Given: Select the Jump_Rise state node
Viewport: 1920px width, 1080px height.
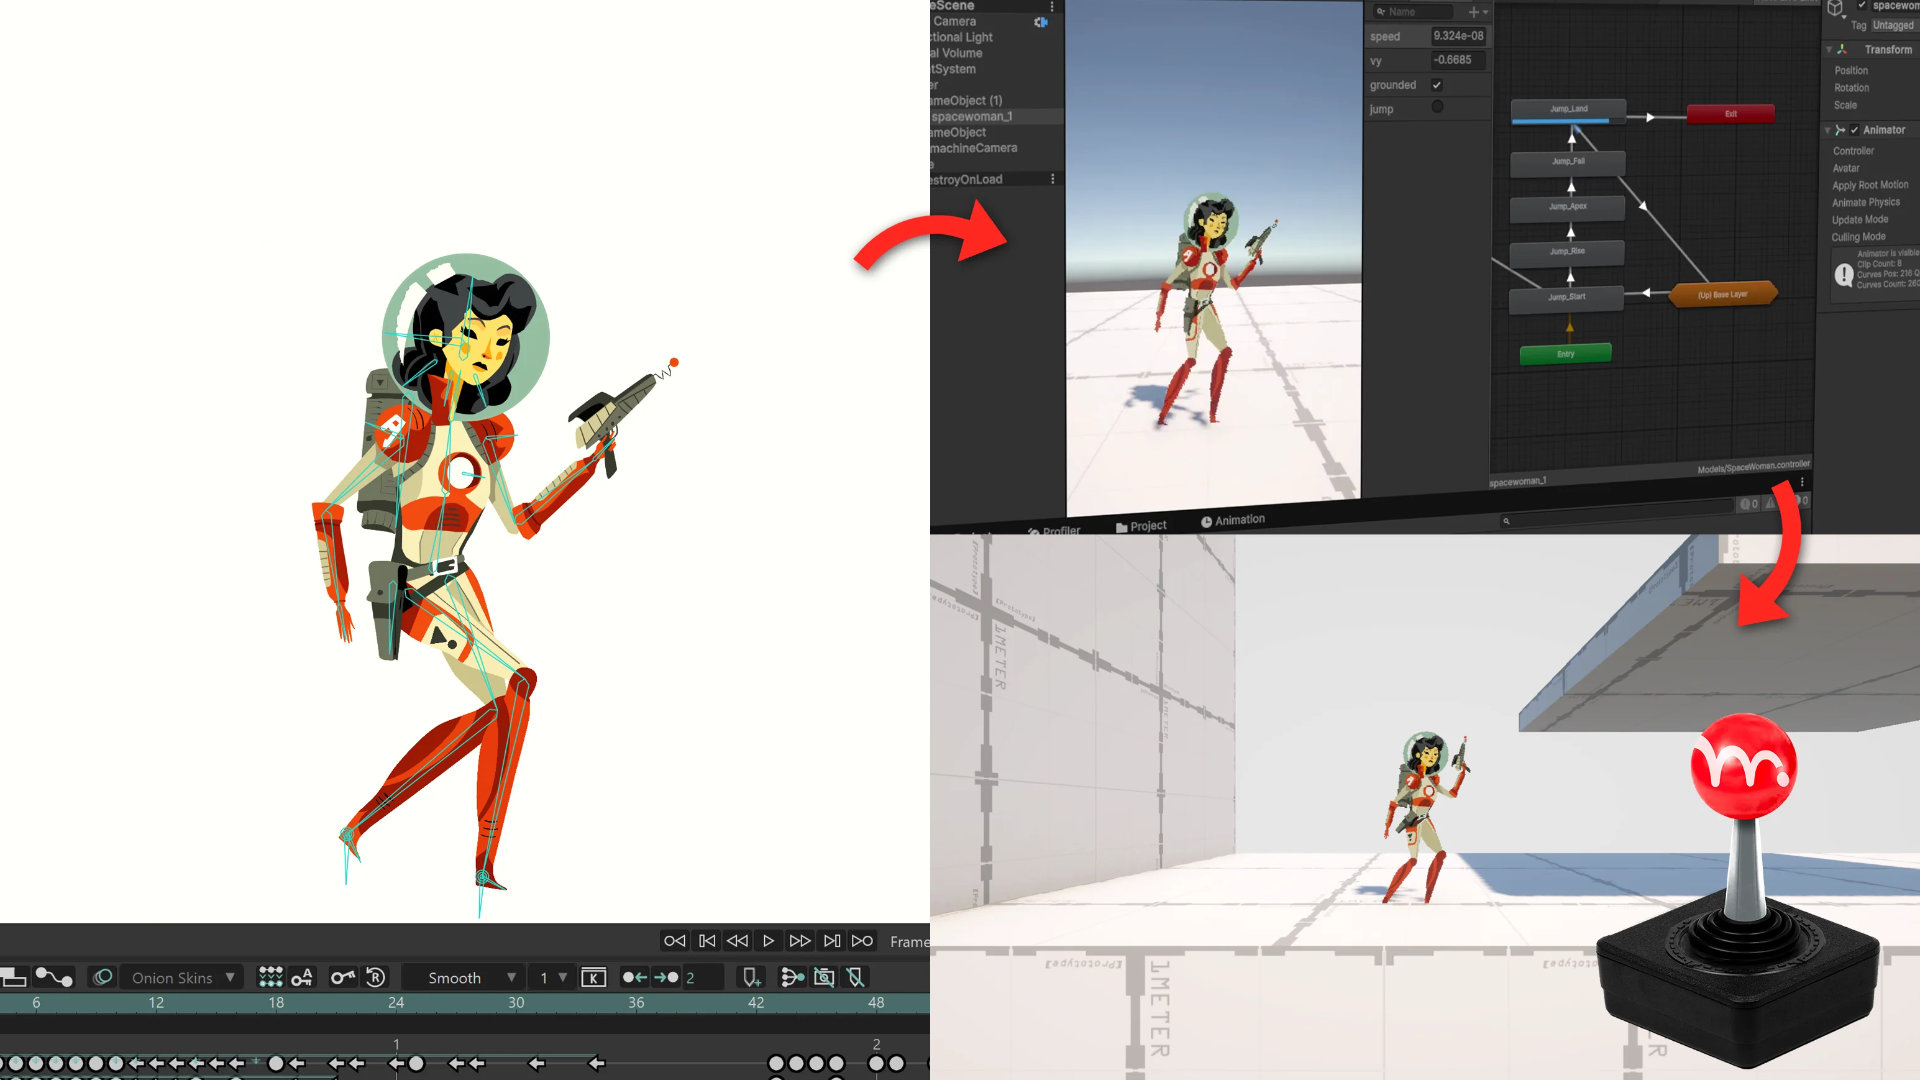Looking at the screenshot, I should pyautogui.click(x=1567, y=252).
